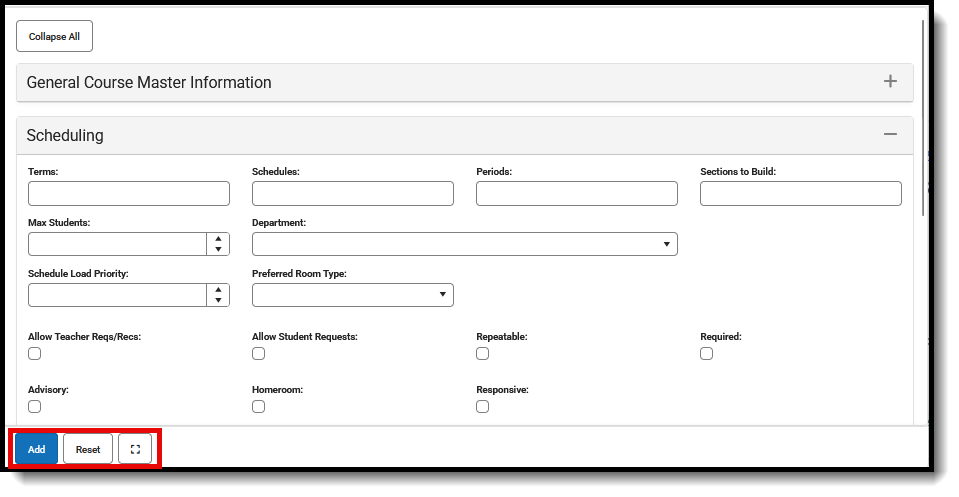959x497 pixels.
Task: Click the Reset button
Action: (88, 450)
